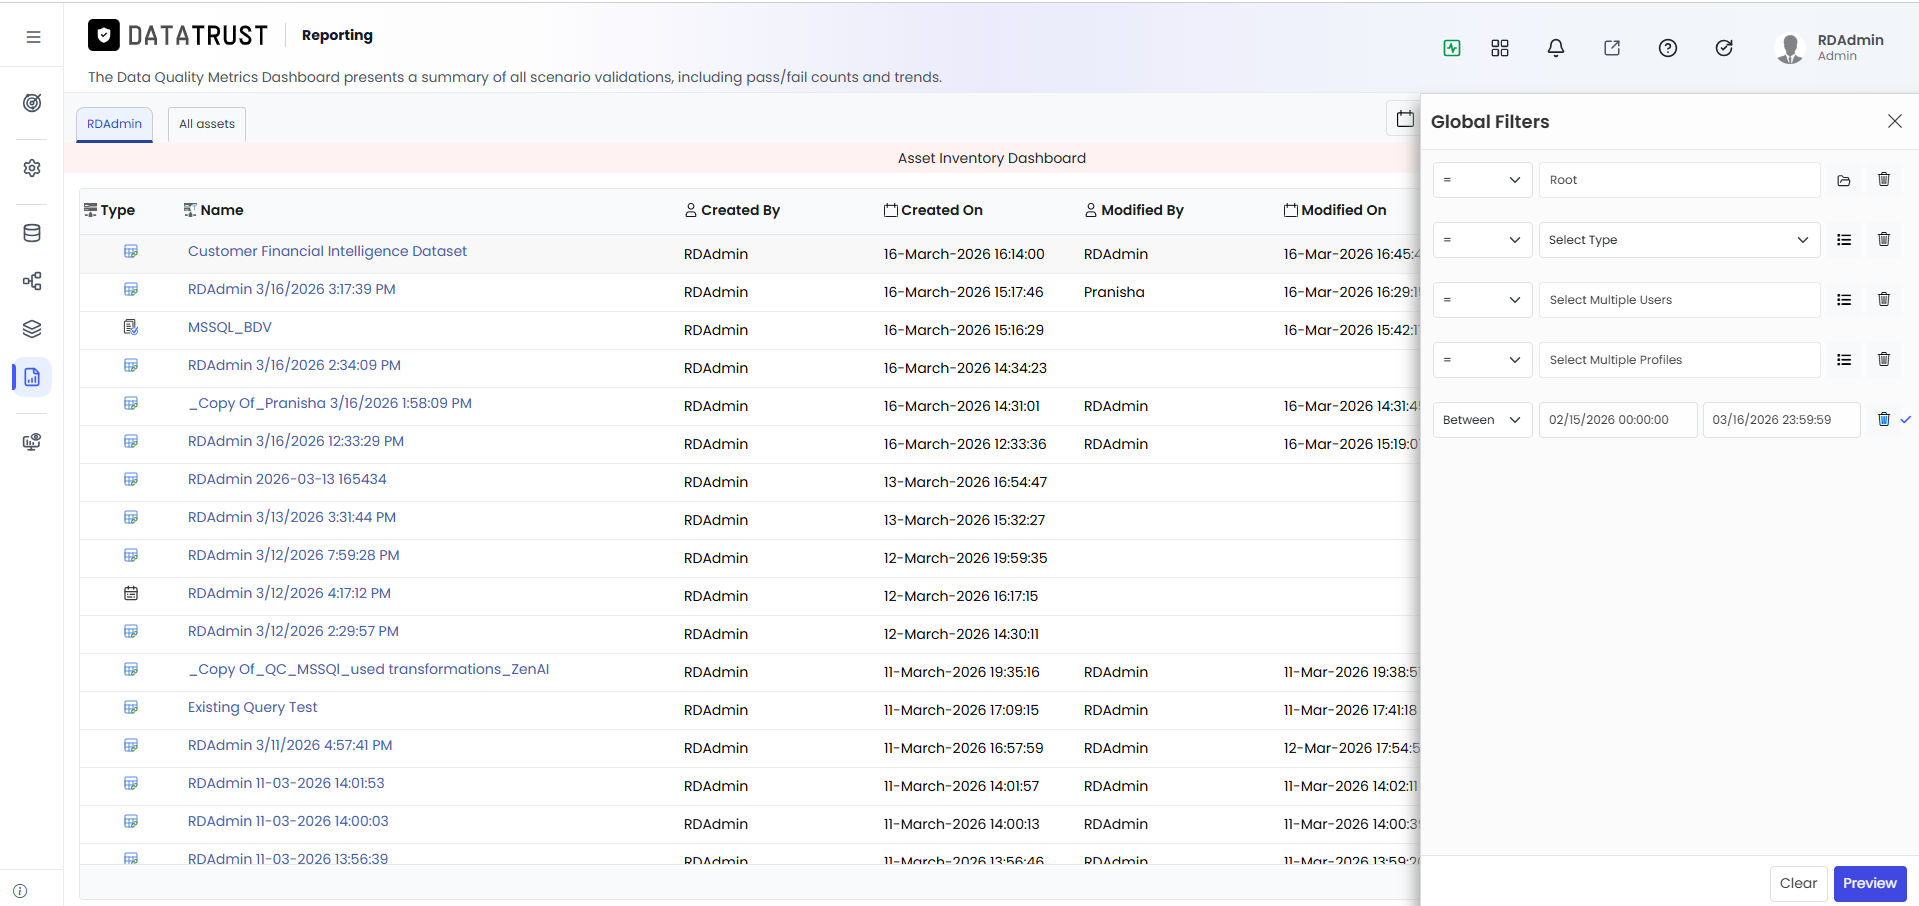Screen dimensions: 1919x906
Task: Close the Global Filters panel
Action: tap(1894, 121)
